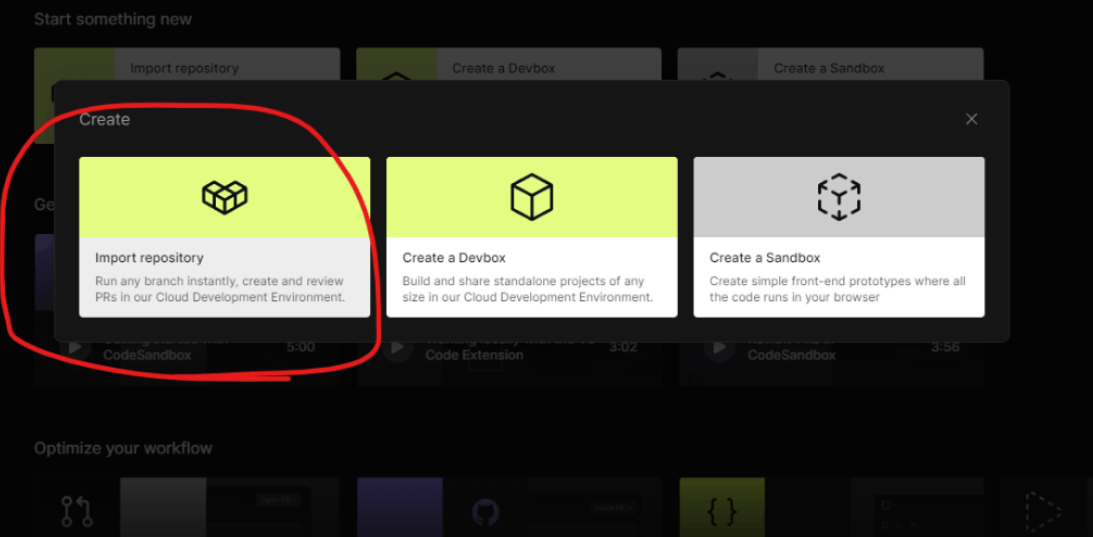The image size is (1093, 537).
Task: Click dimmed background "Create a Sandbox" card label
Action: pyautogui.click(x=829, y=68)
